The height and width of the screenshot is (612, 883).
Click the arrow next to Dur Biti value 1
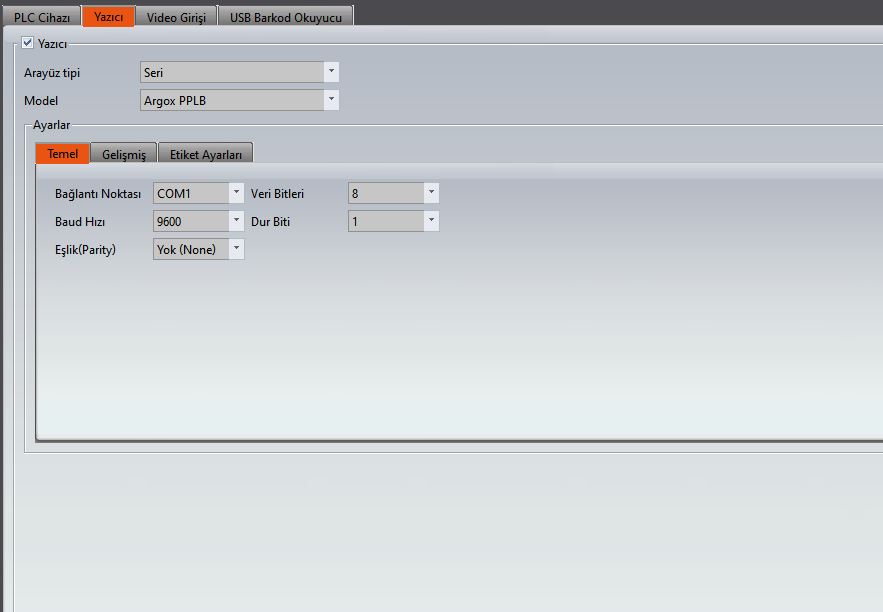[430, 221]
